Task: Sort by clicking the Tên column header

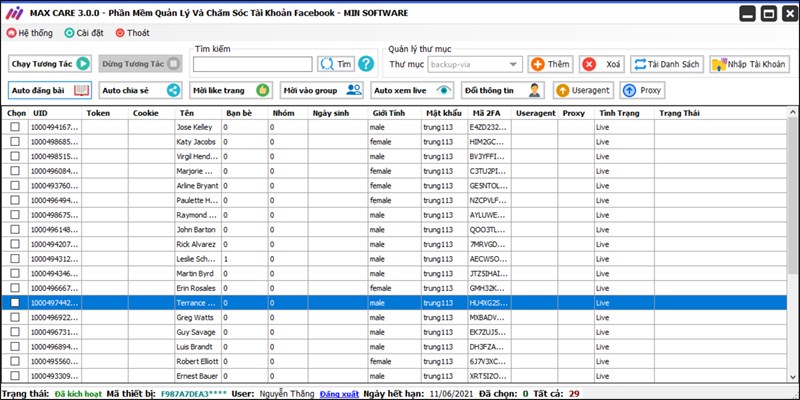Action: [x=186, y=113]
